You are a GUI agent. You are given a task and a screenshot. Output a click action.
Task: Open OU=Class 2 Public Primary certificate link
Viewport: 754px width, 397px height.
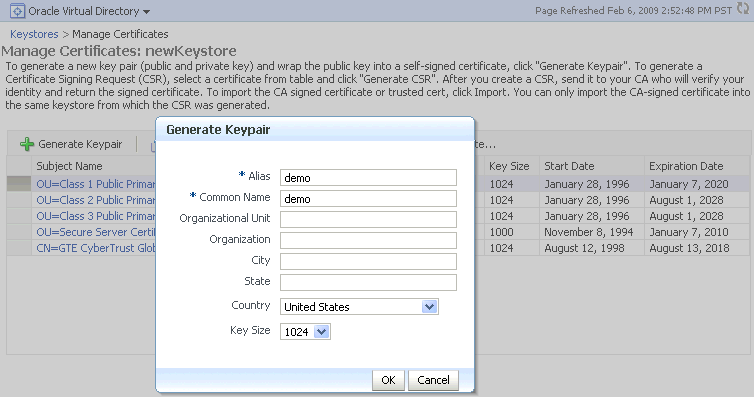point(96,200)
